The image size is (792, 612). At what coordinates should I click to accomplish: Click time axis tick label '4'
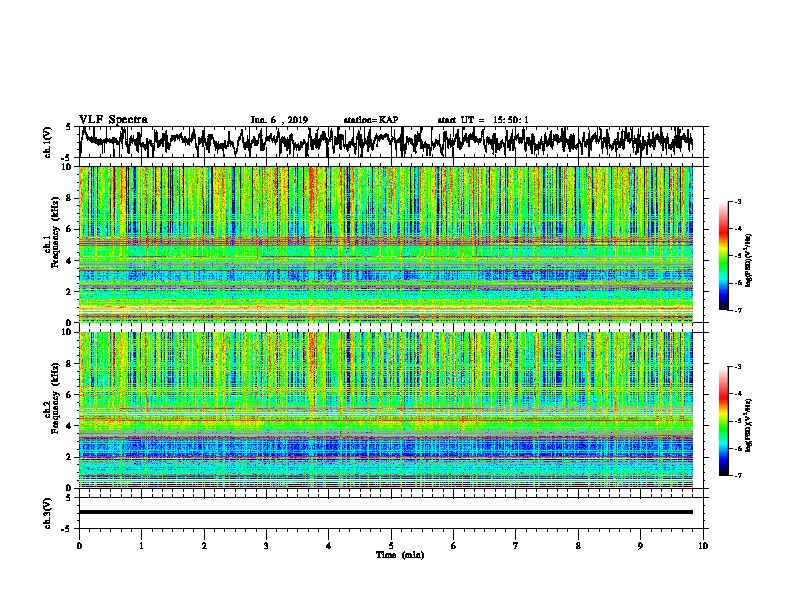click(x=329, y=546)
